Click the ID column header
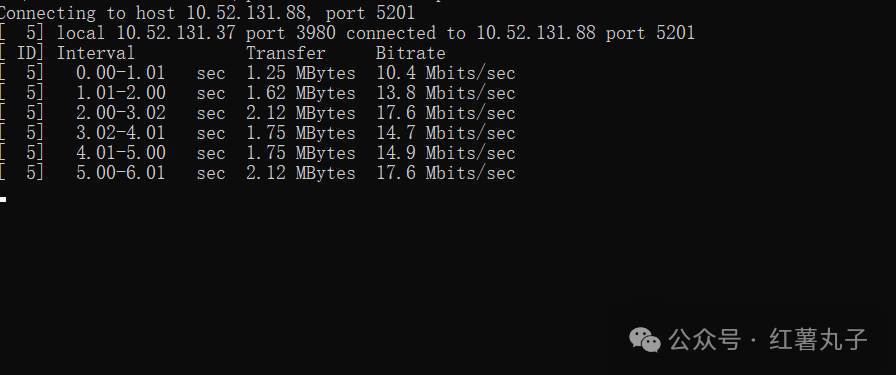Image resolution: width=896 pixels, height=375 pixels. coord(26,53)
